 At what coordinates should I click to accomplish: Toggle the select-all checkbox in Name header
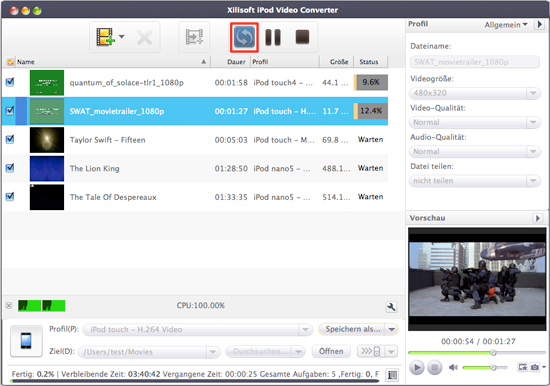10,62
